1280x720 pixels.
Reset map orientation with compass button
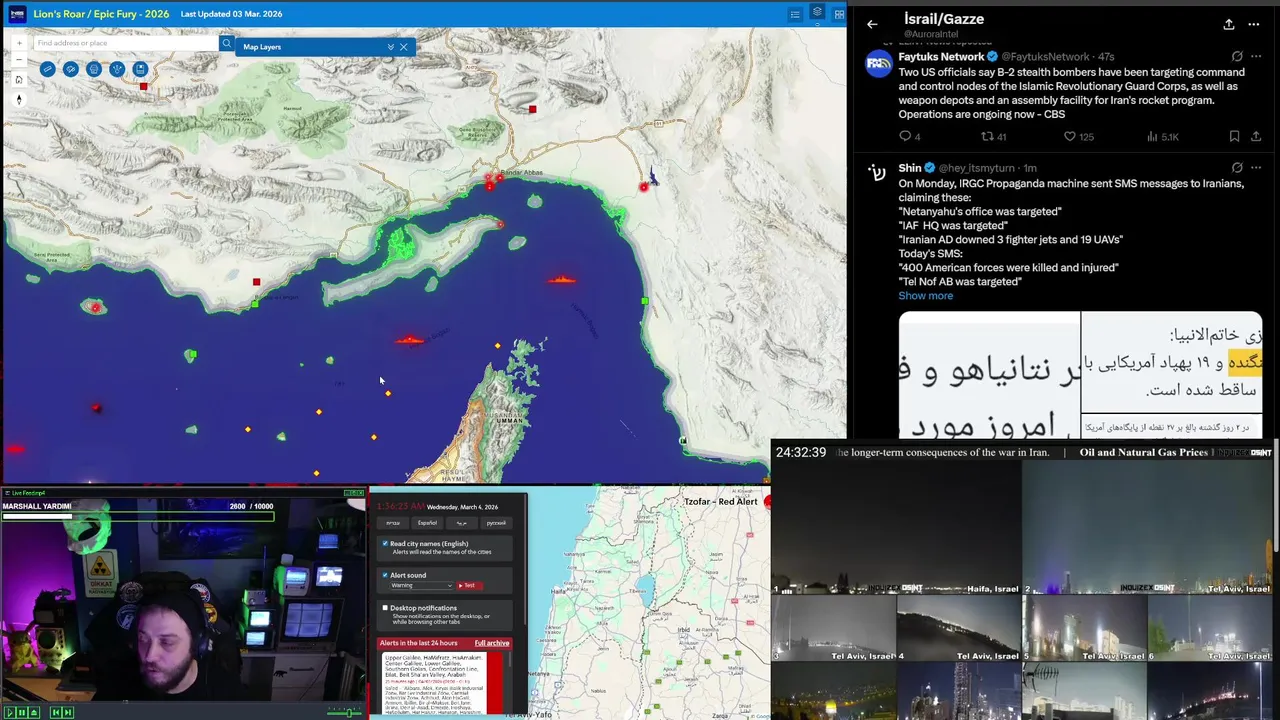19,99
